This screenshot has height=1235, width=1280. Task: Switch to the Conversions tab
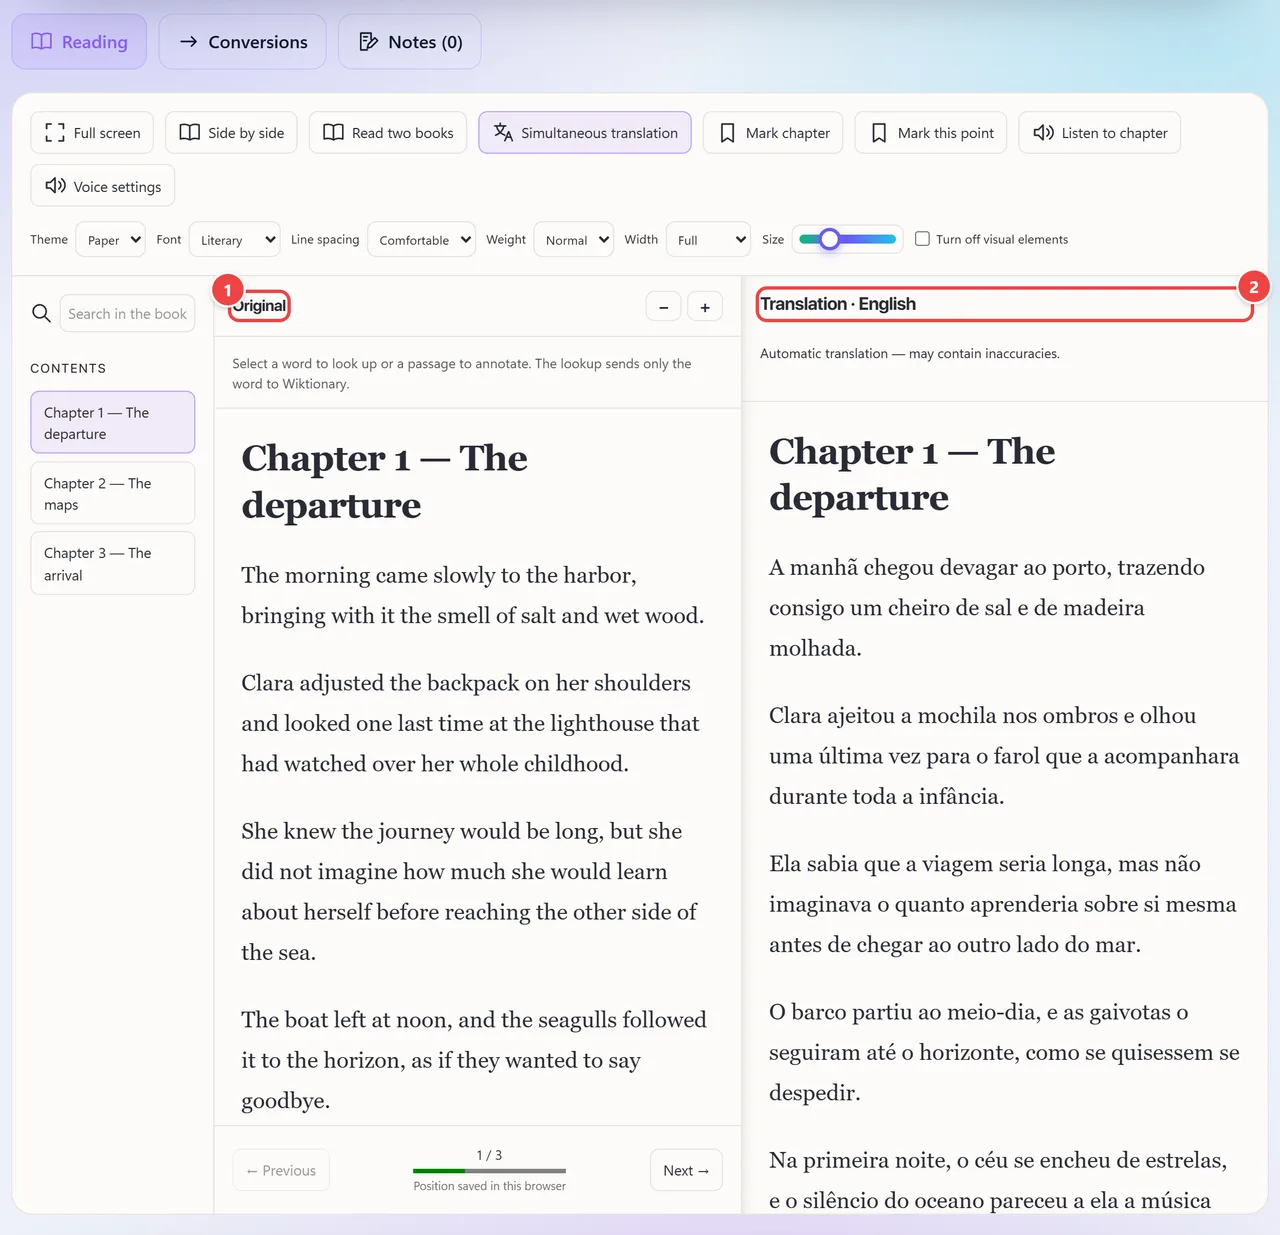coord(243,42)
